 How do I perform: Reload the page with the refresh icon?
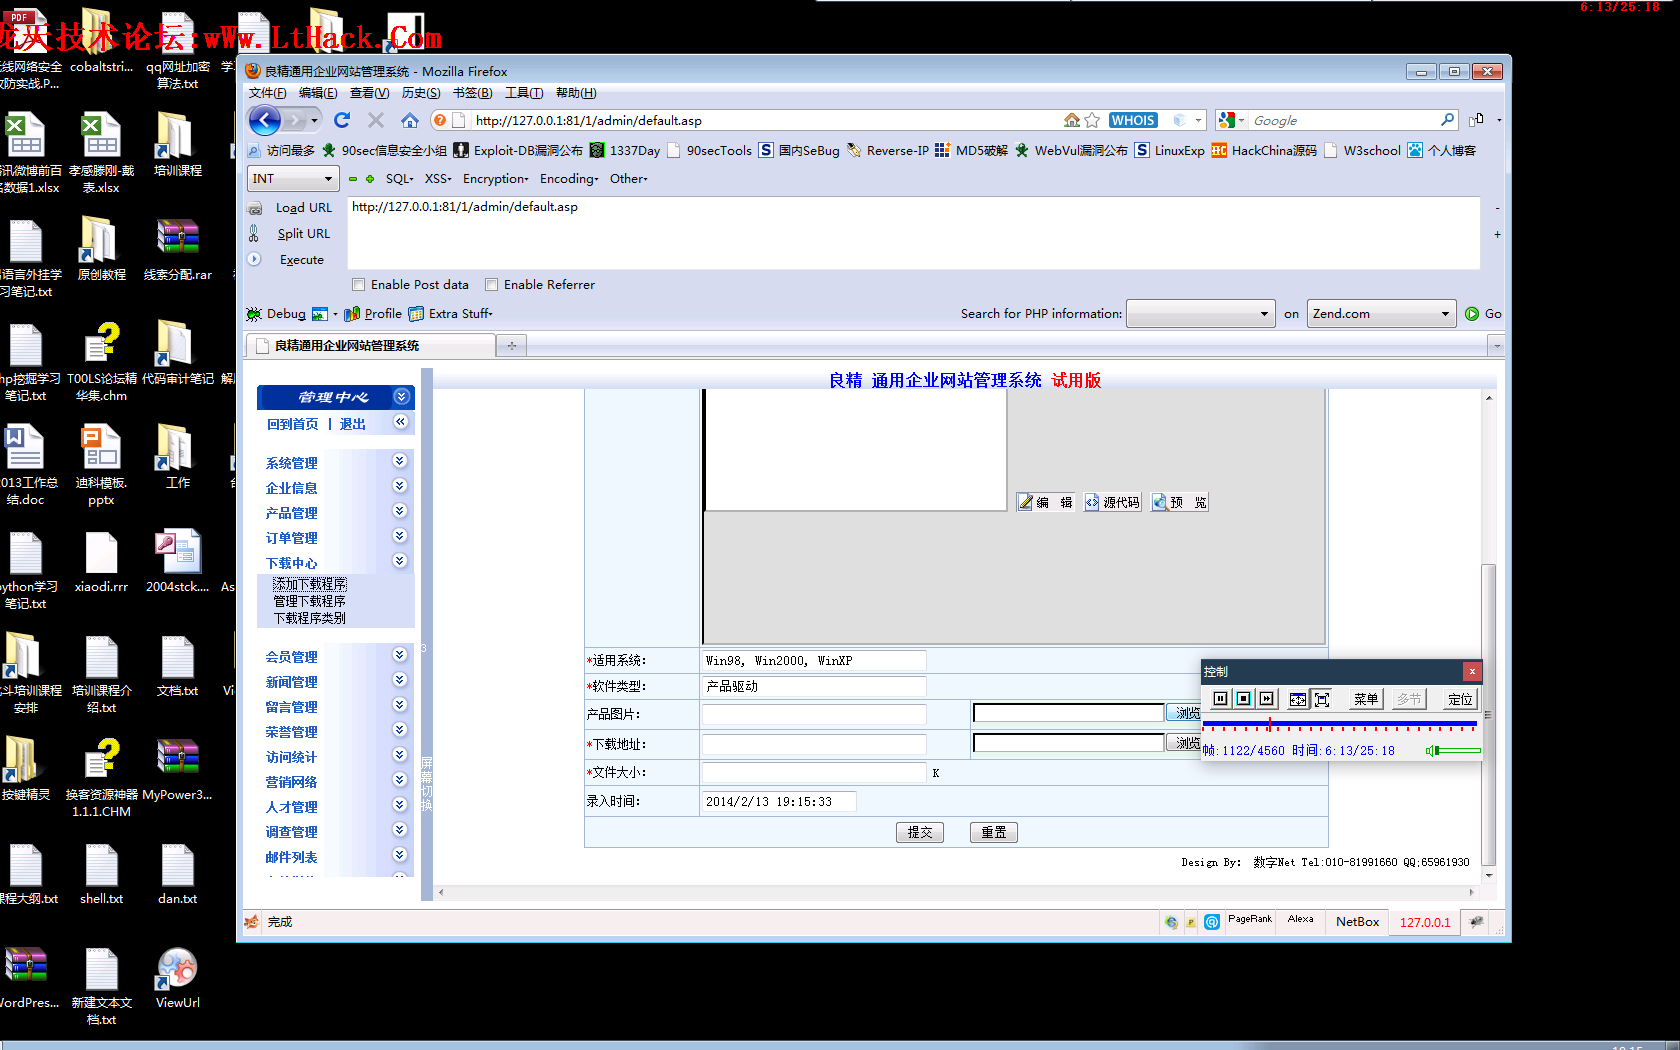342,120
